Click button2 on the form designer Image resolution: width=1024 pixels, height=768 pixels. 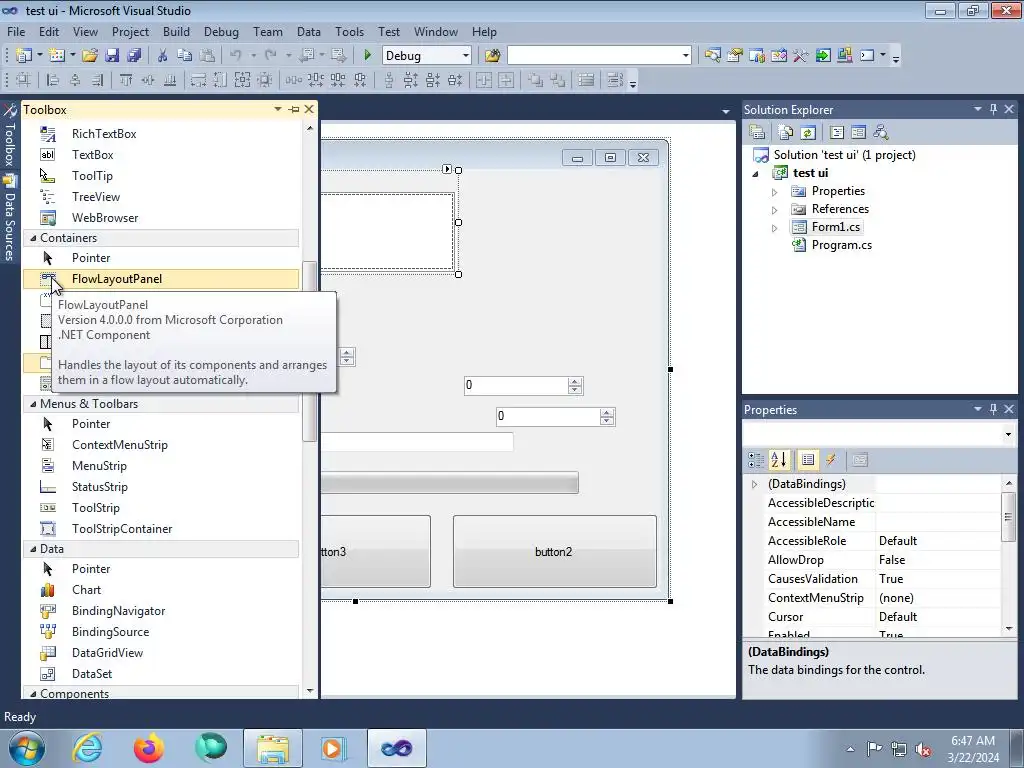click(554, 551)
